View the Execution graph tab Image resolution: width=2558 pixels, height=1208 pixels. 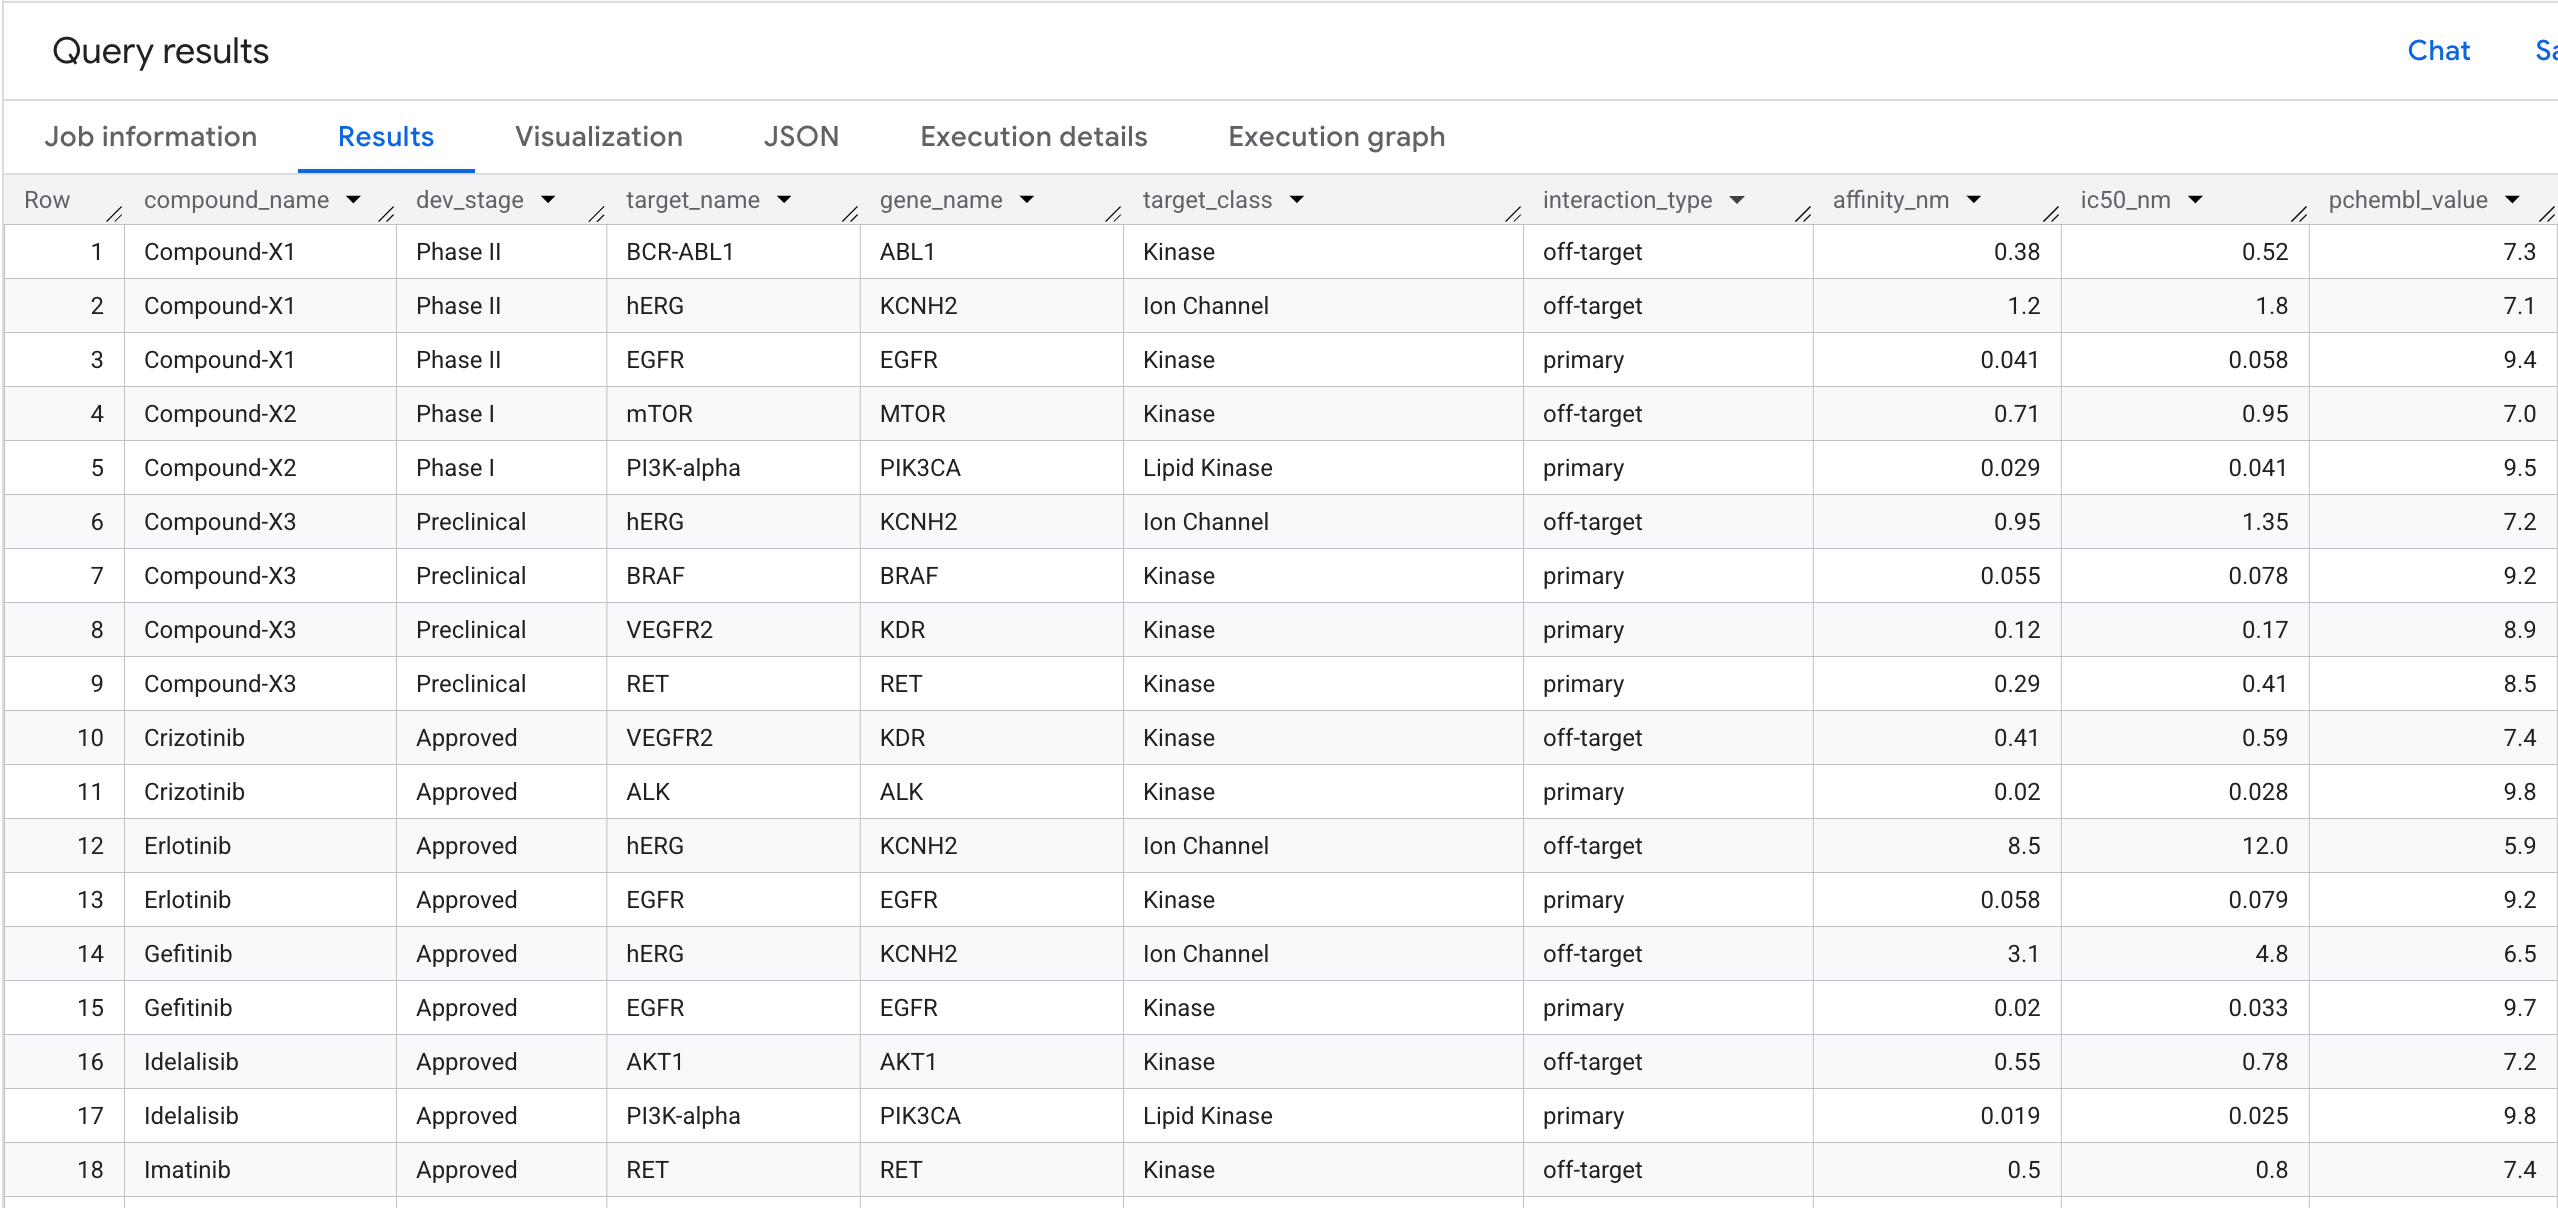point(1337,137)
